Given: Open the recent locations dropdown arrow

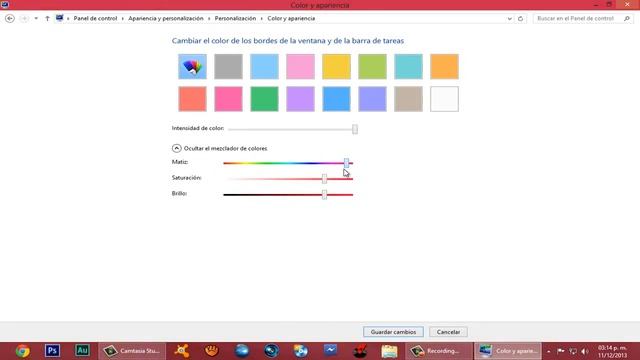Looking at the screenshot, I should tap(36, 18).
